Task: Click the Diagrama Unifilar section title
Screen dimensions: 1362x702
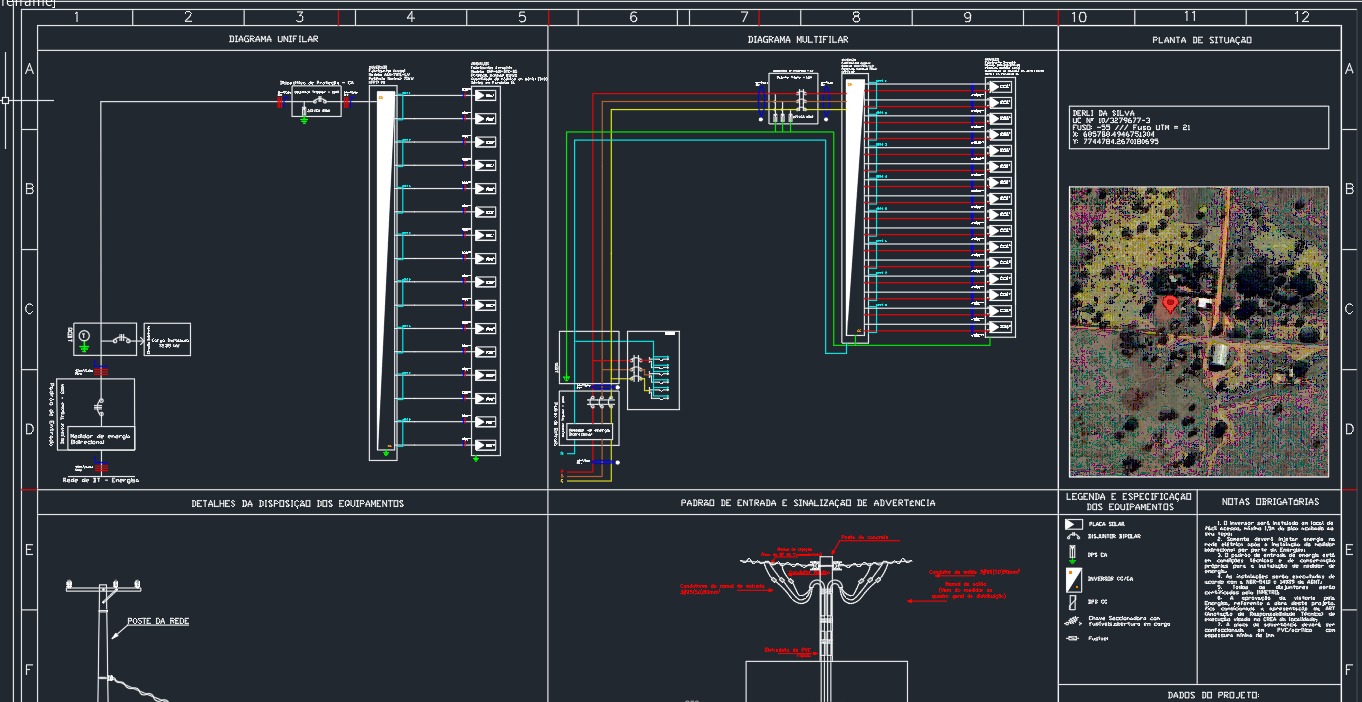Action: tap(272, 39)
